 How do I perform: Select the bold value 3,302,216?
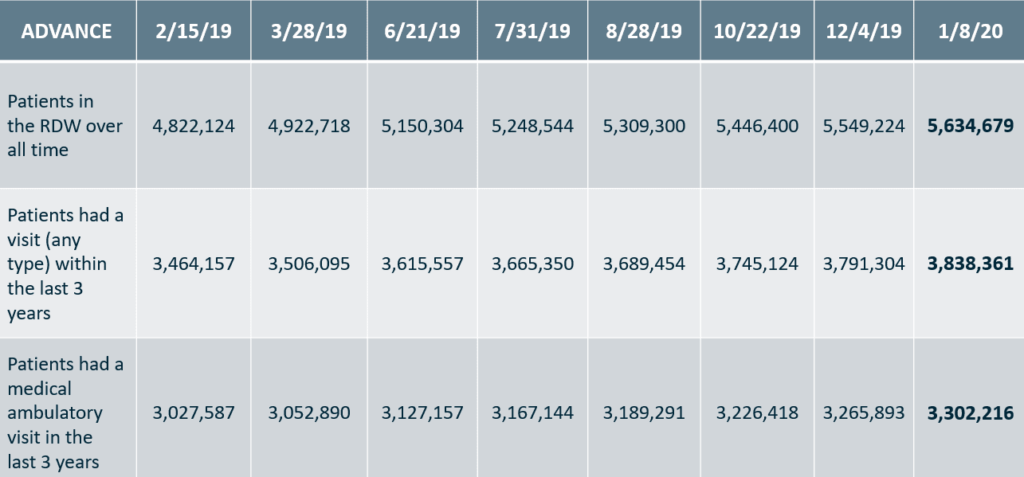970,412
